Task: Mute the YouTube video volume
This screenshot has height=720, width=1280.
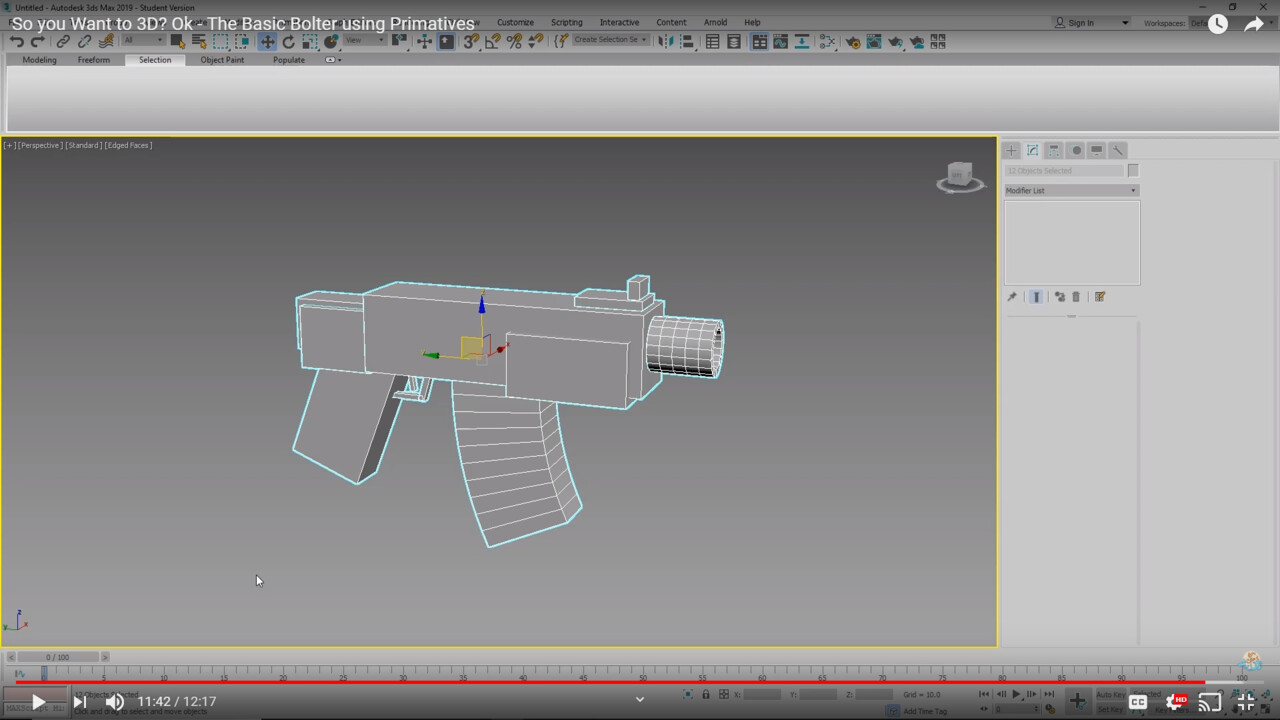Action: [115, 702]
